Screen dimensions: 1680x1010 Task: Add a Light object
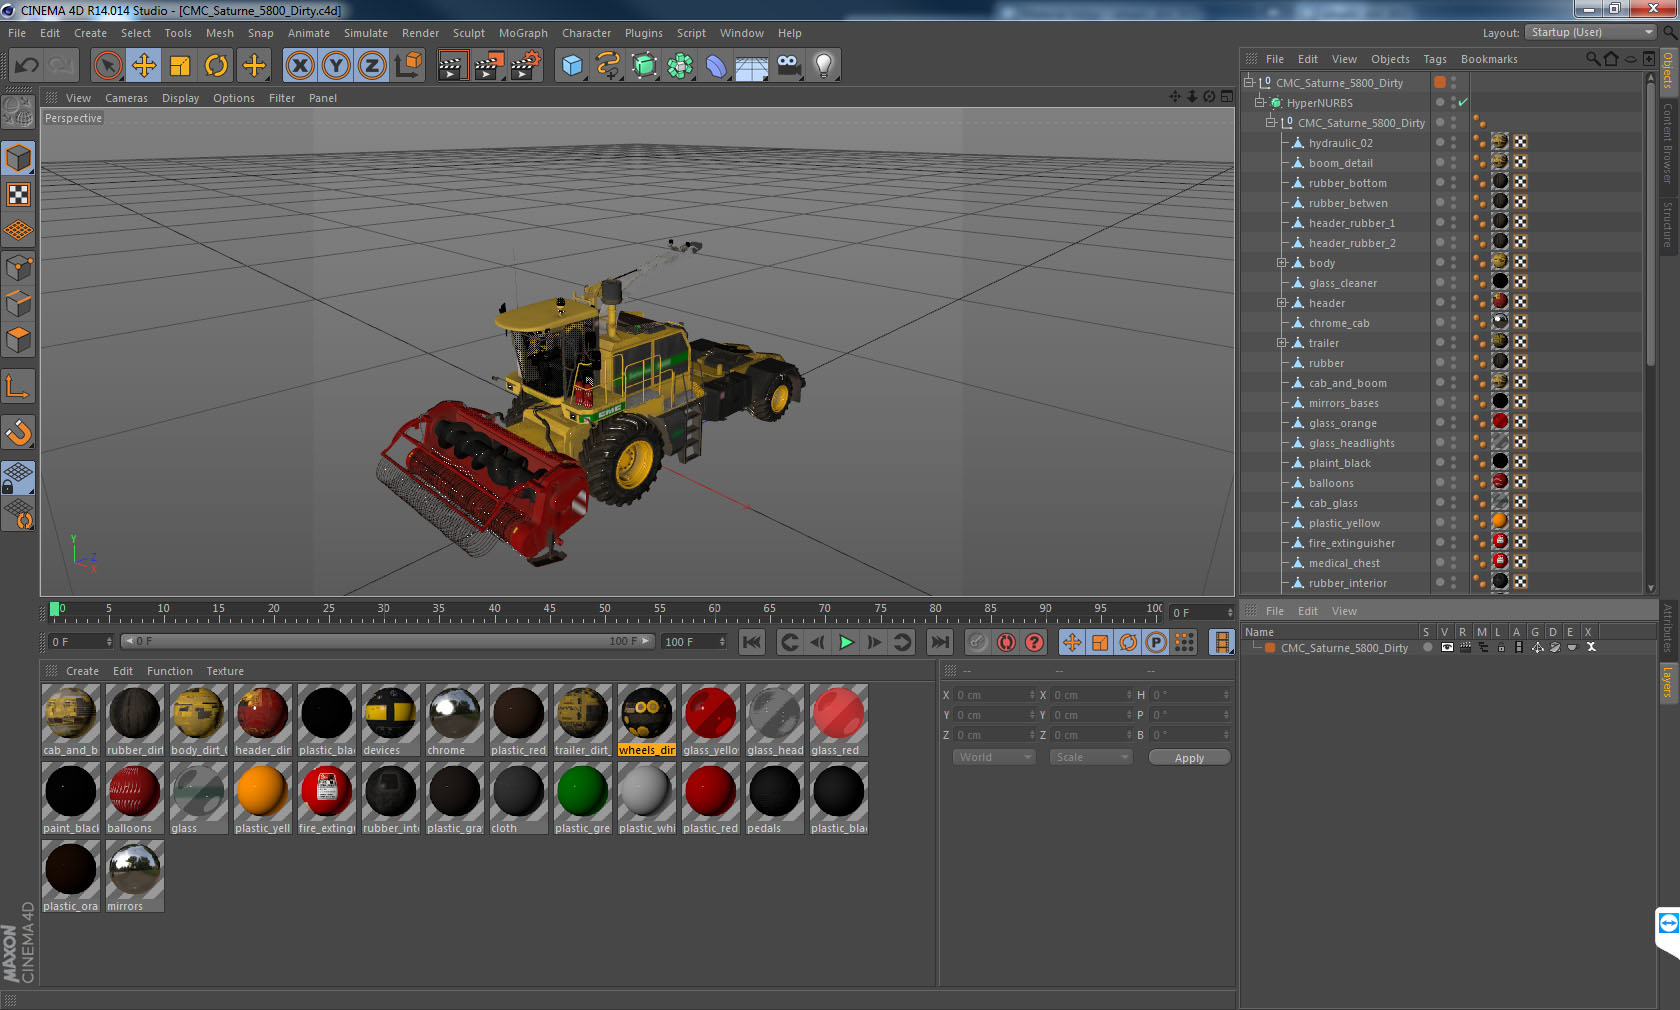823,66
